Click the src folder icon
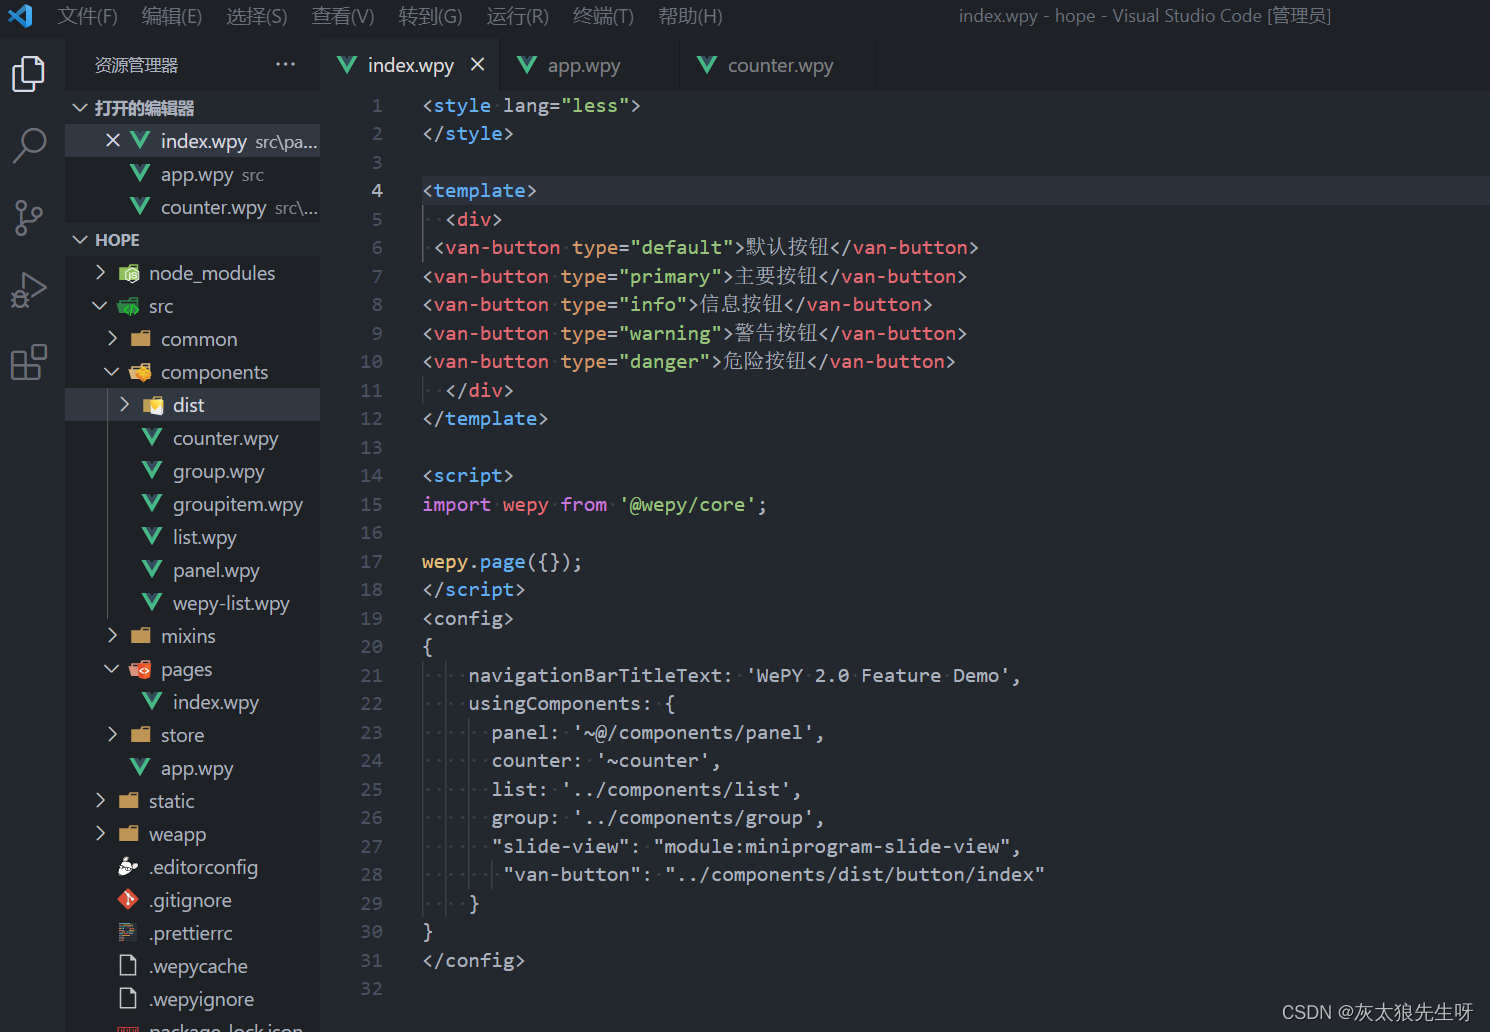This screenshot has width=1490, height=1032. point(129,306)
